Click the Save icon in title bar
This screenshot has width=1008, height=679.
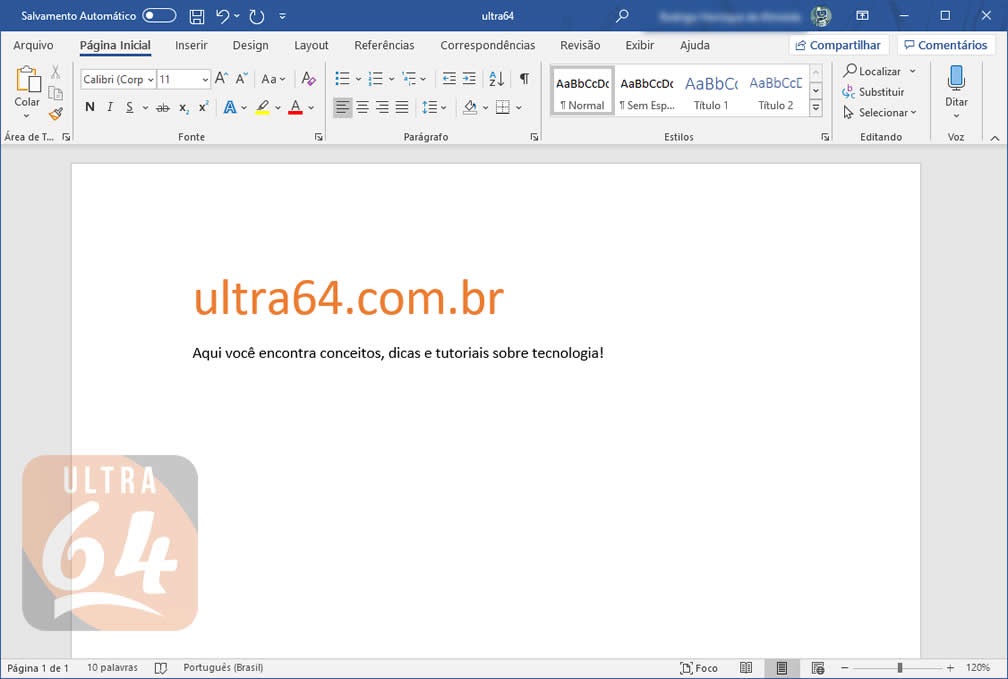click(197, 16)
